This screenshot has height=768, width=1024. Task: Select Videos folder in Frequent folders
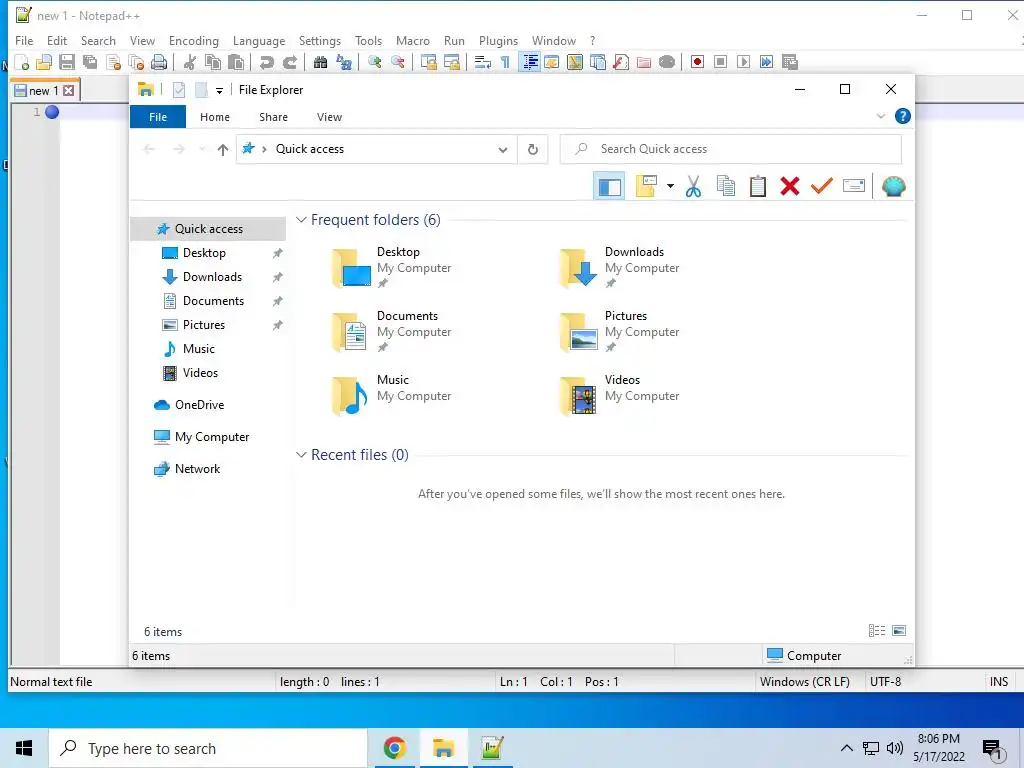coord(619,396)
